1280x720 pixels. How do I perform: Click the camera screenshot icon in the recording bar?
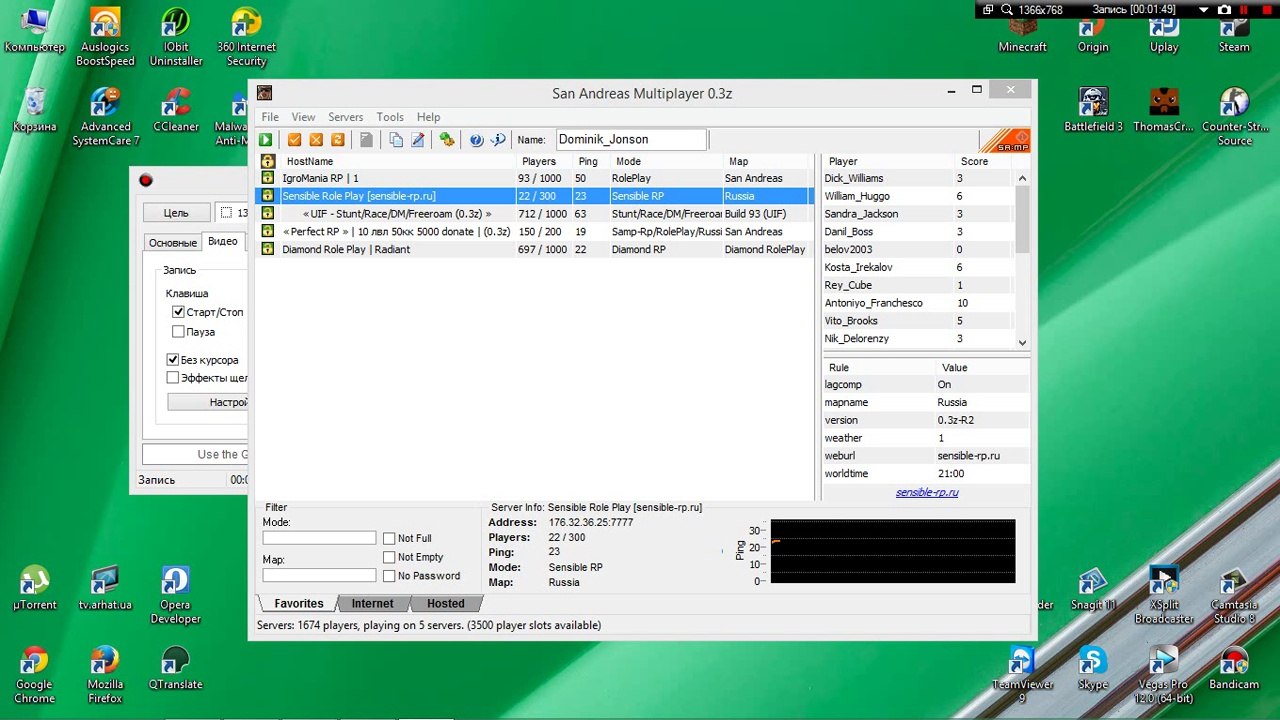[x=1225, y=10]
